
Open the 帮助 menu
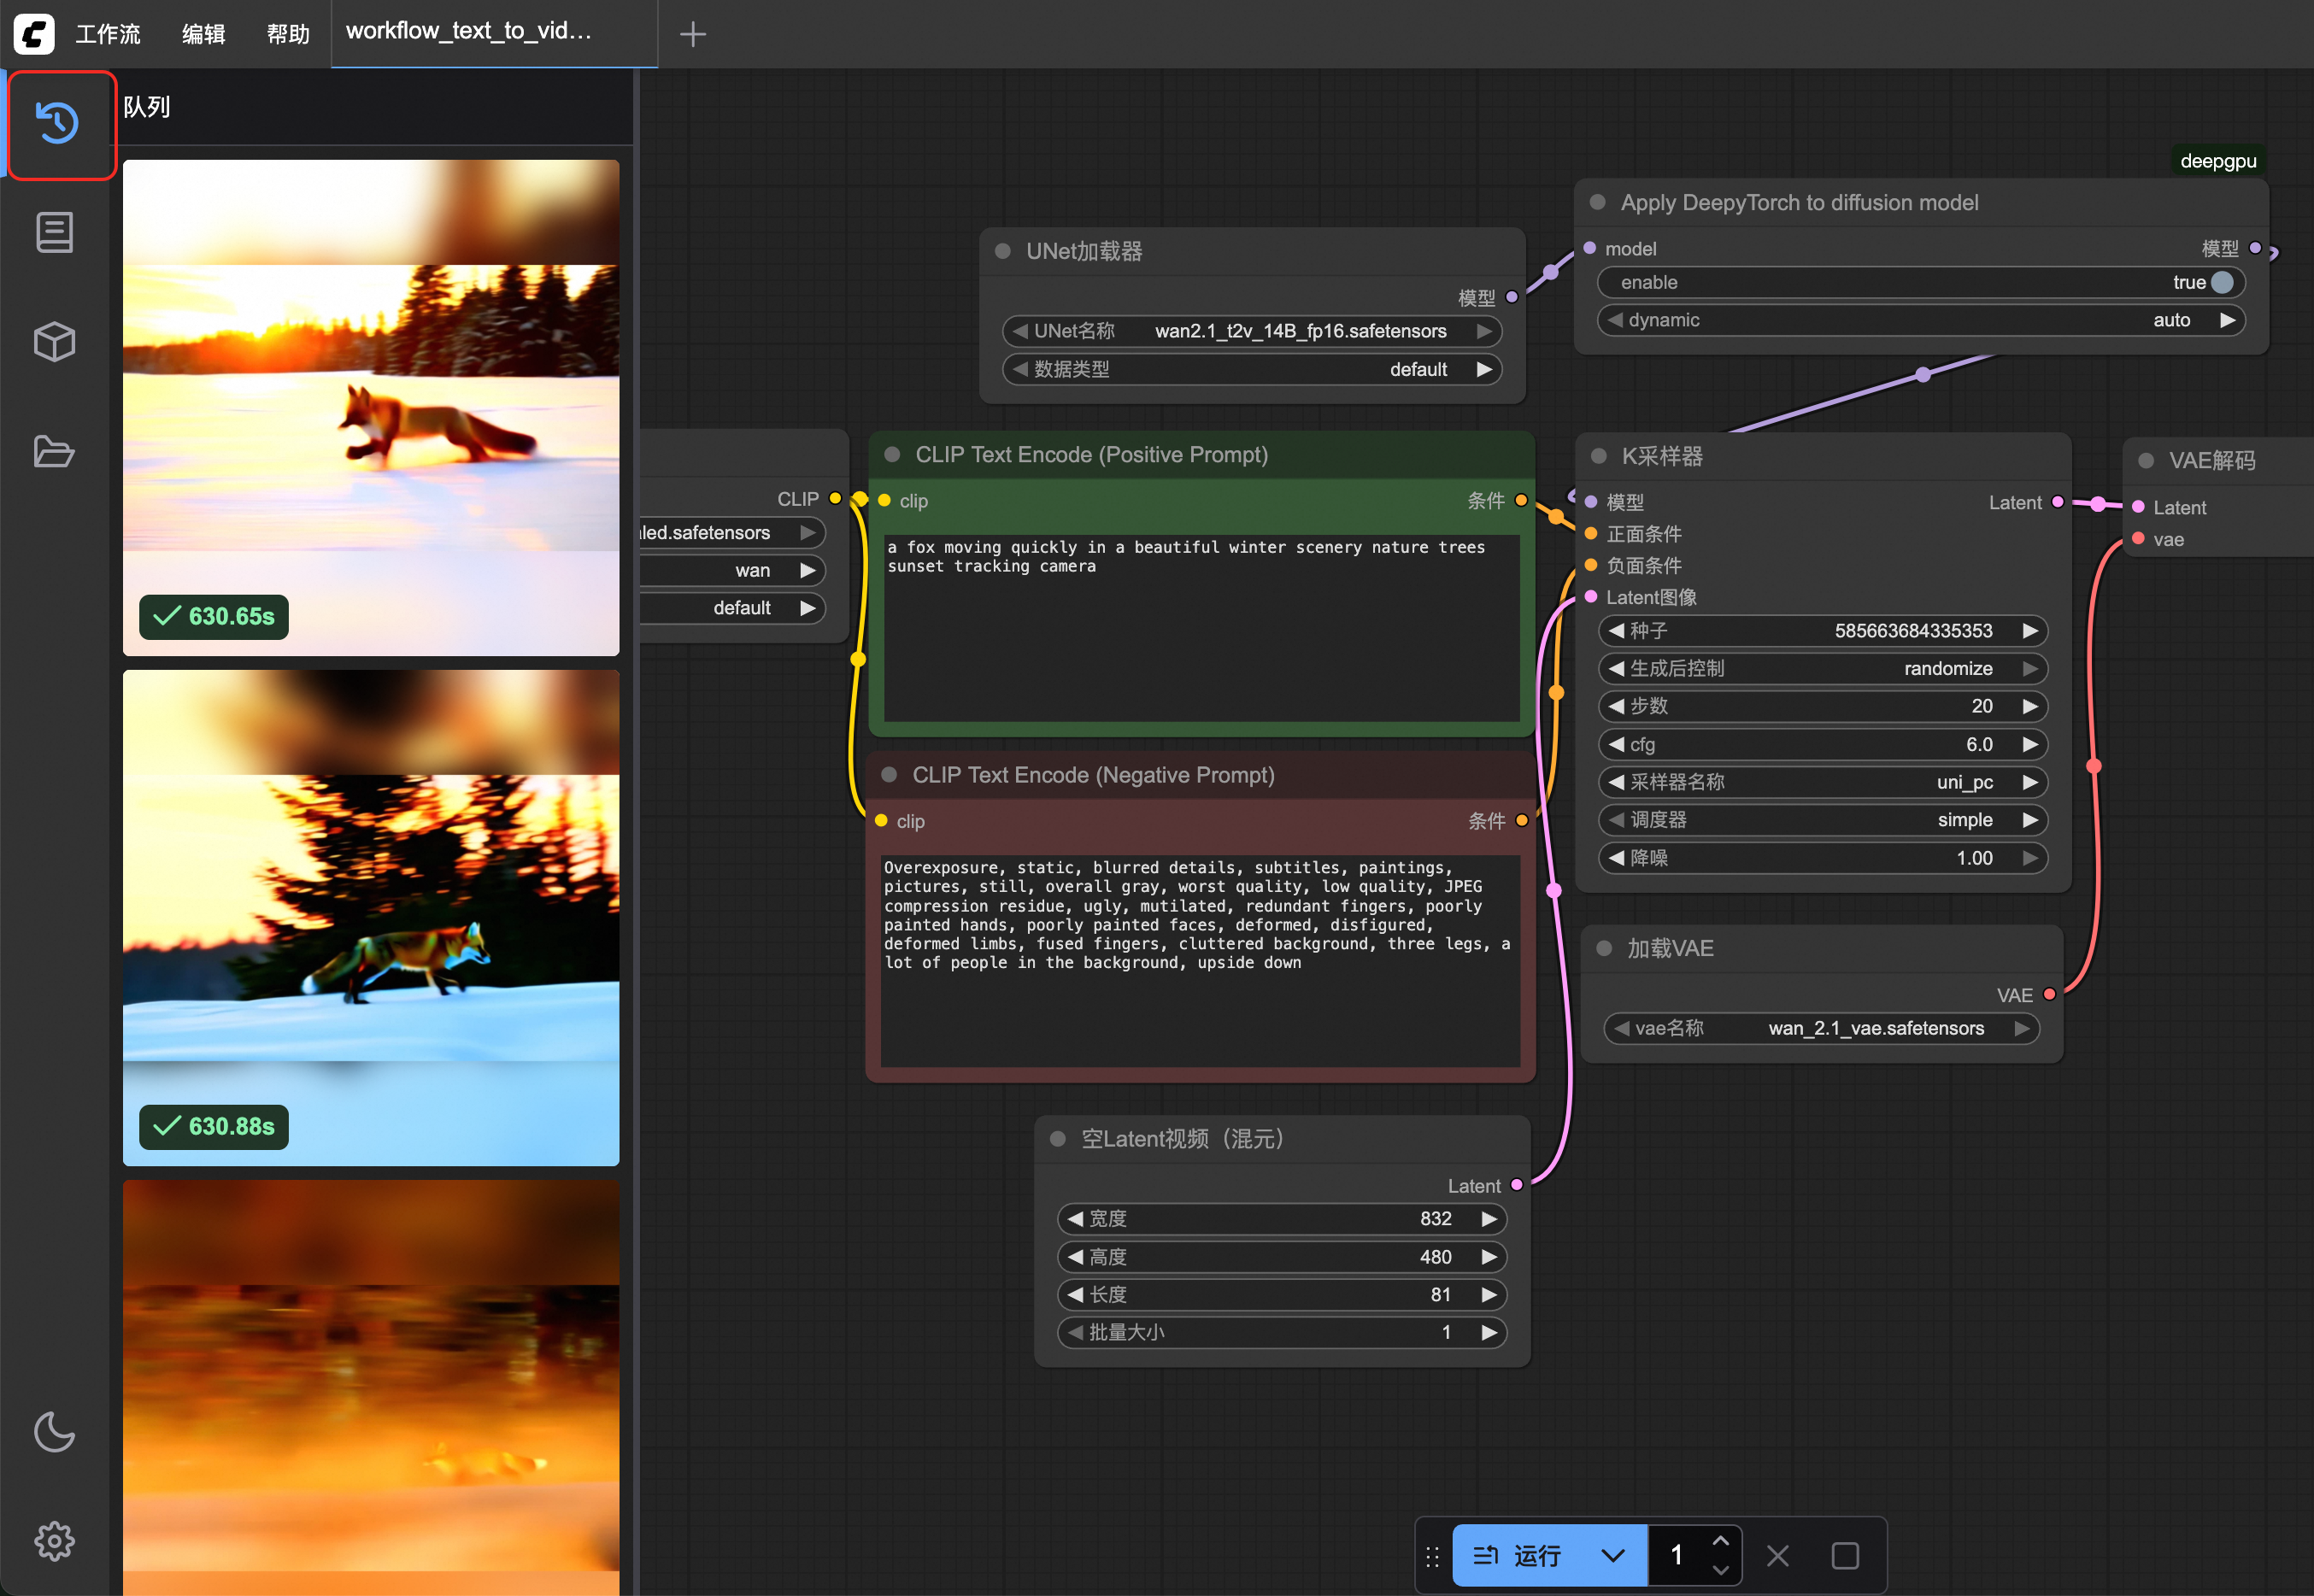coord(288,34)
